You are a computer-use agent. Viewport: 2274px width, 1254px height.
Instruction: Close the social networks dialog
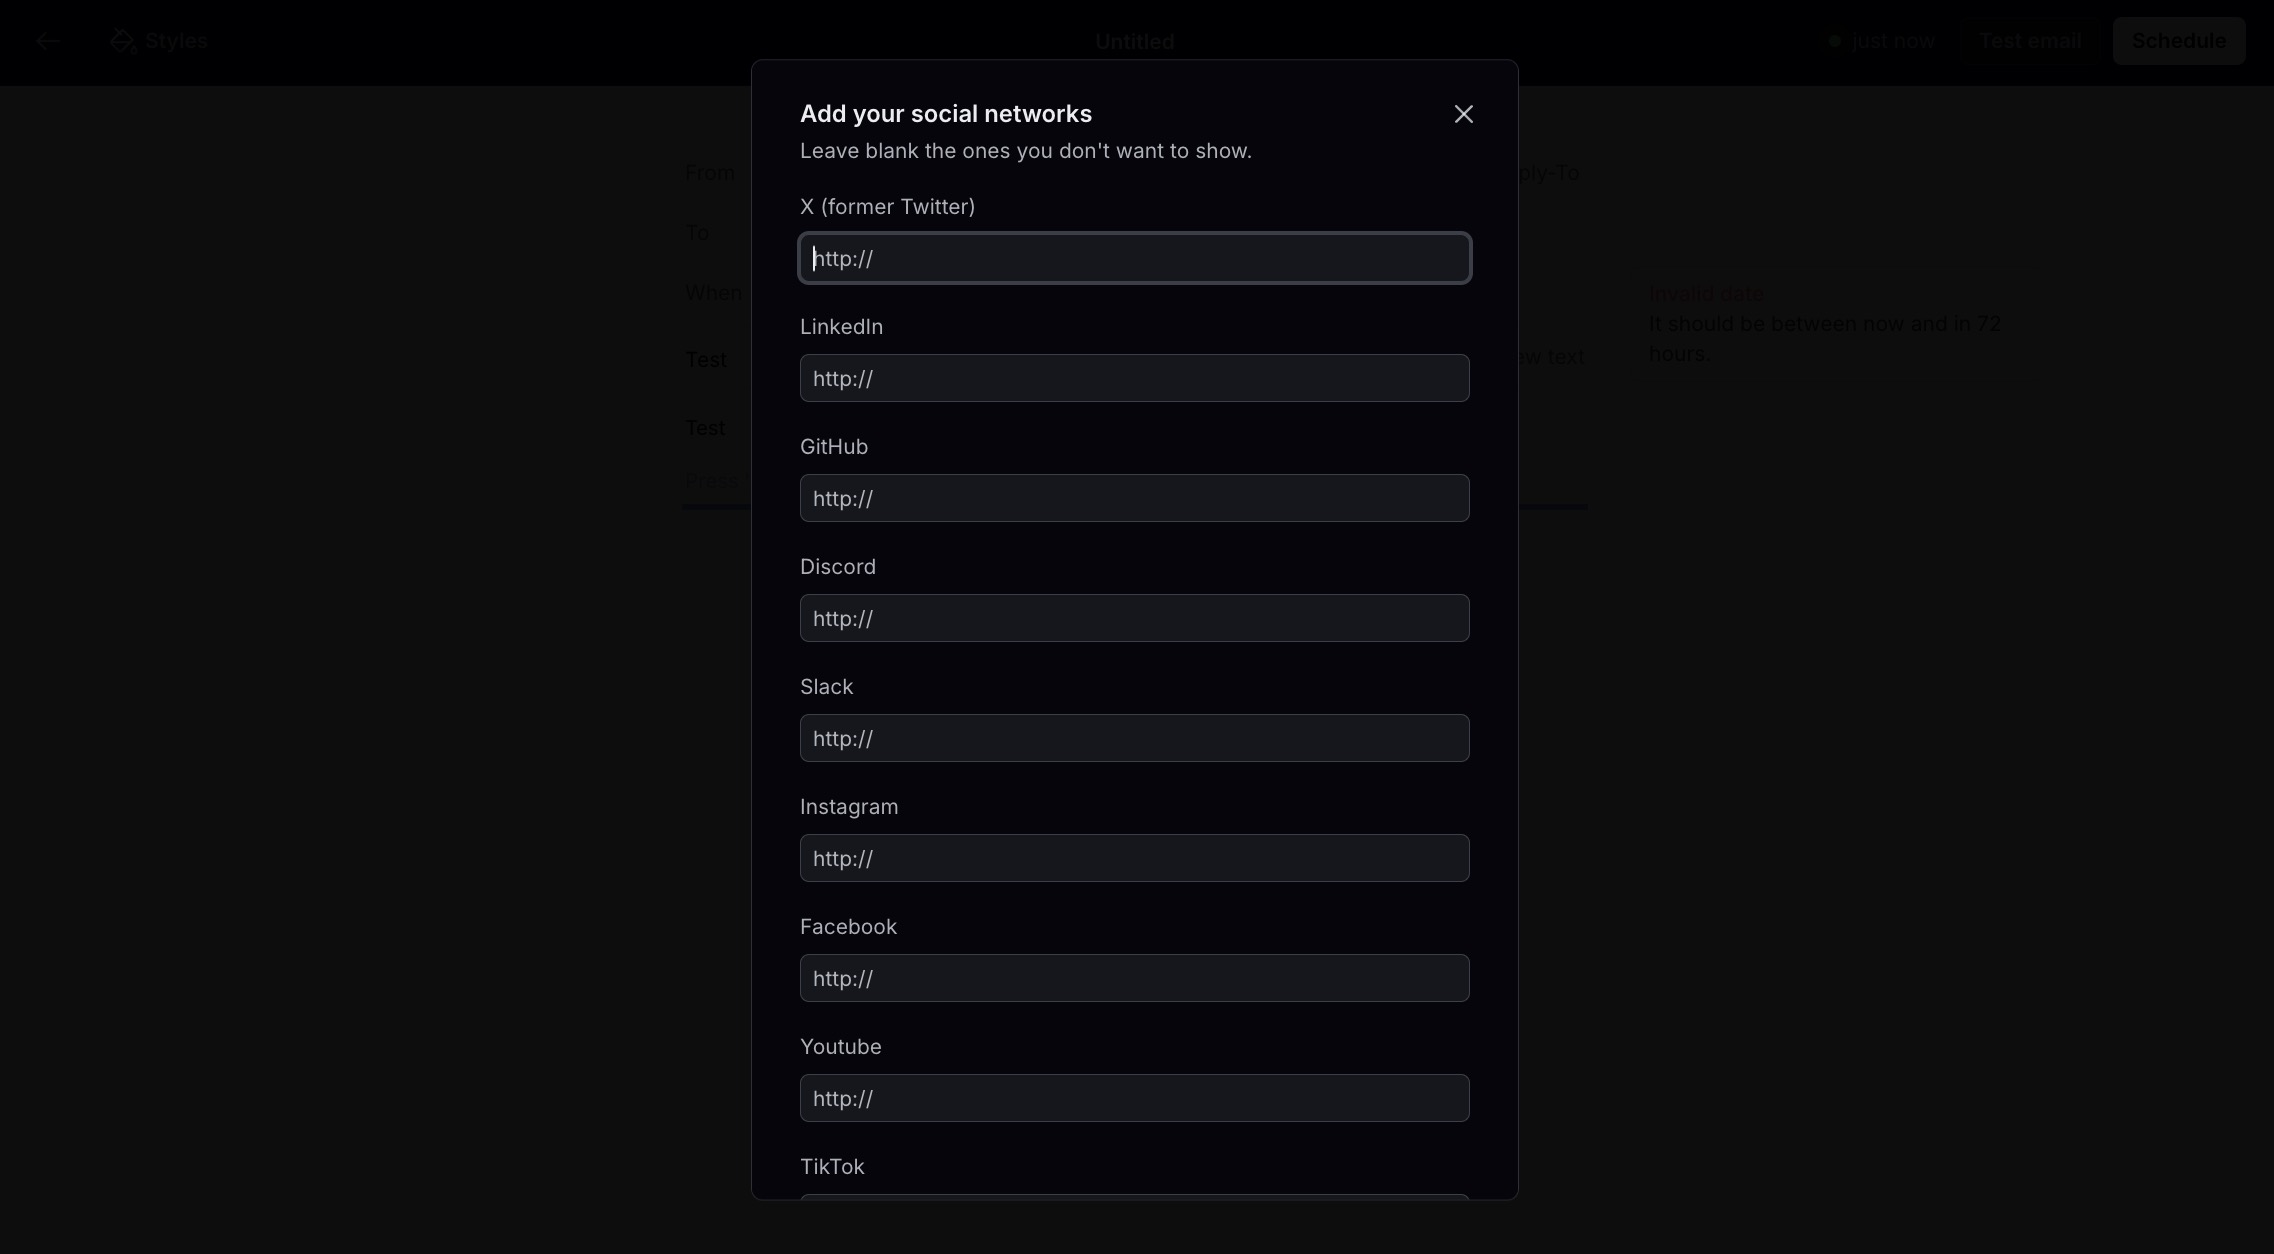pyautogui.click(x=1463, y=114)
